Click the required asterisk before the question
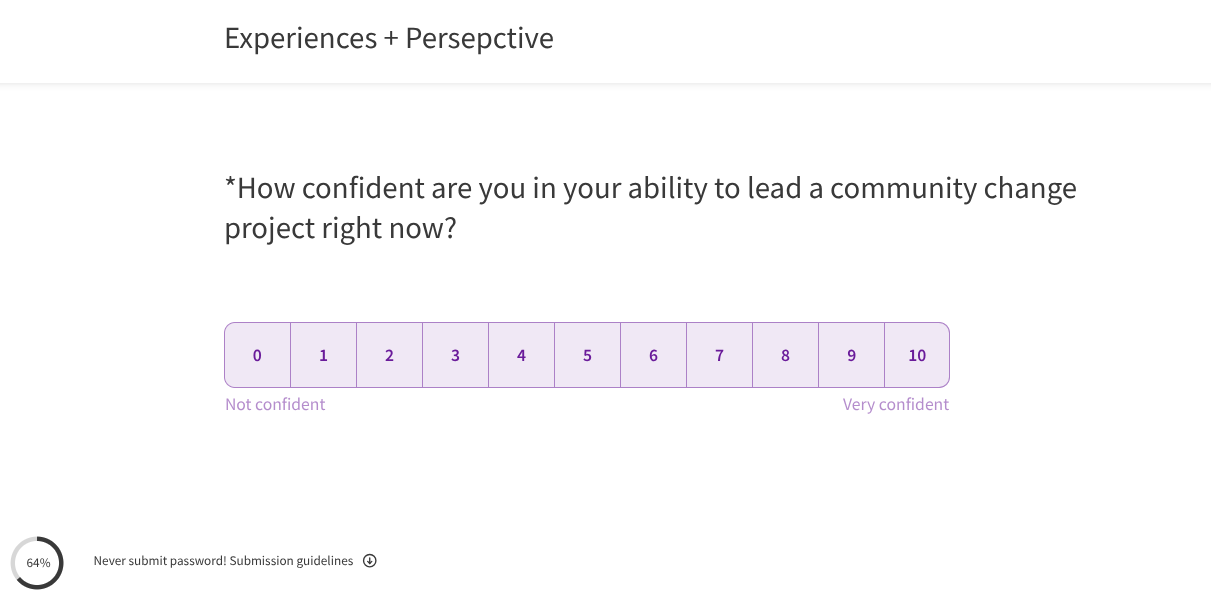The image size is (1211, 595). coord(230,186)
